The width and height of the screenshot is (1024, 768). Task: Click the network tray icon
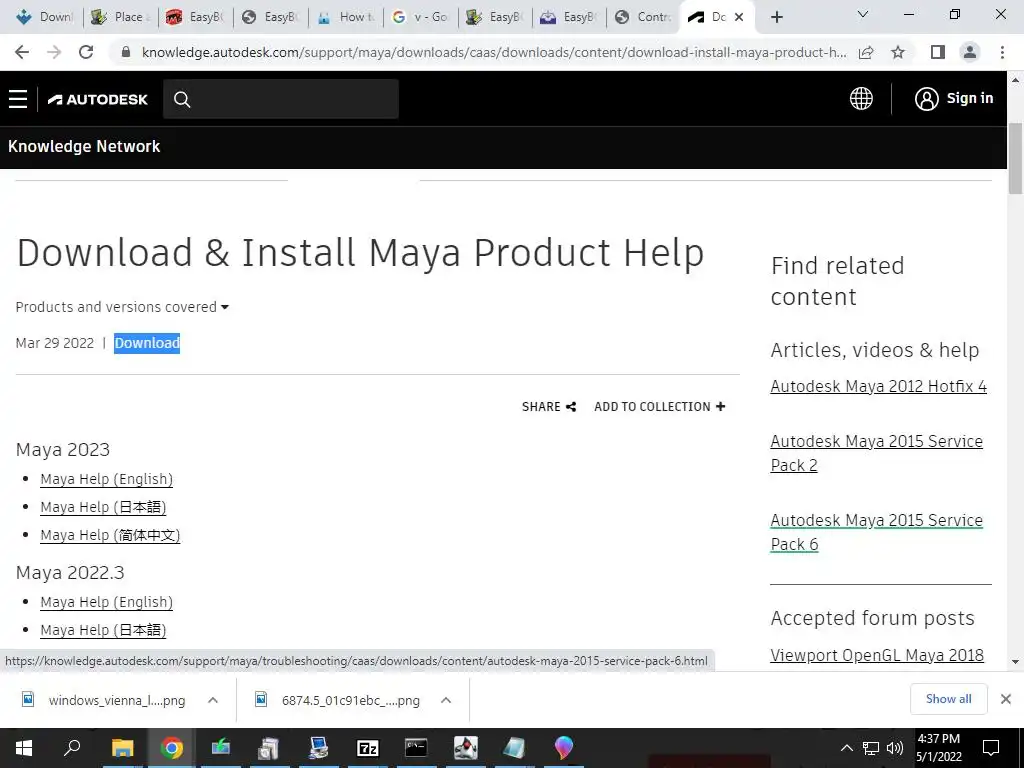(871, 748)
